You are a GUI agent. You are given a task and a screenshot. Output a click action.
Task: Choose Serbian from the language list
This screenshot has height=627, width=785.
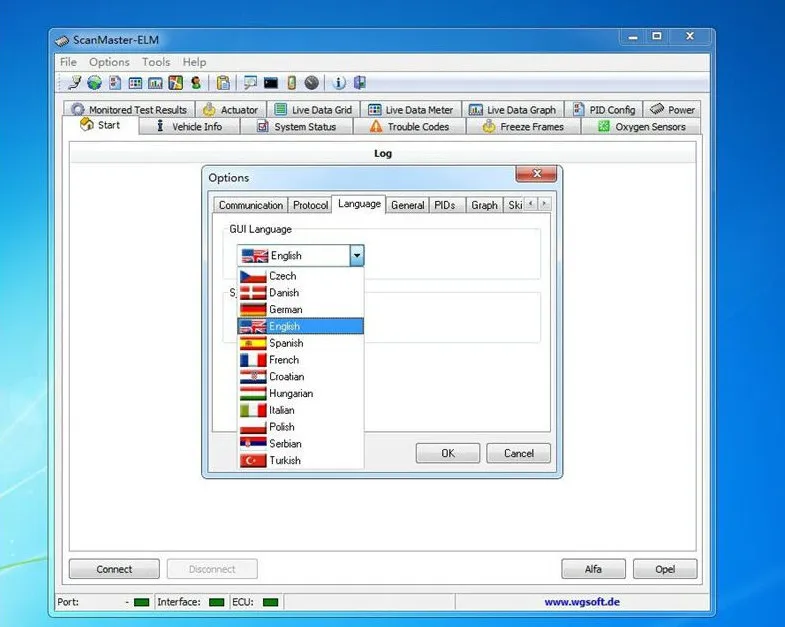click(300, 444)
